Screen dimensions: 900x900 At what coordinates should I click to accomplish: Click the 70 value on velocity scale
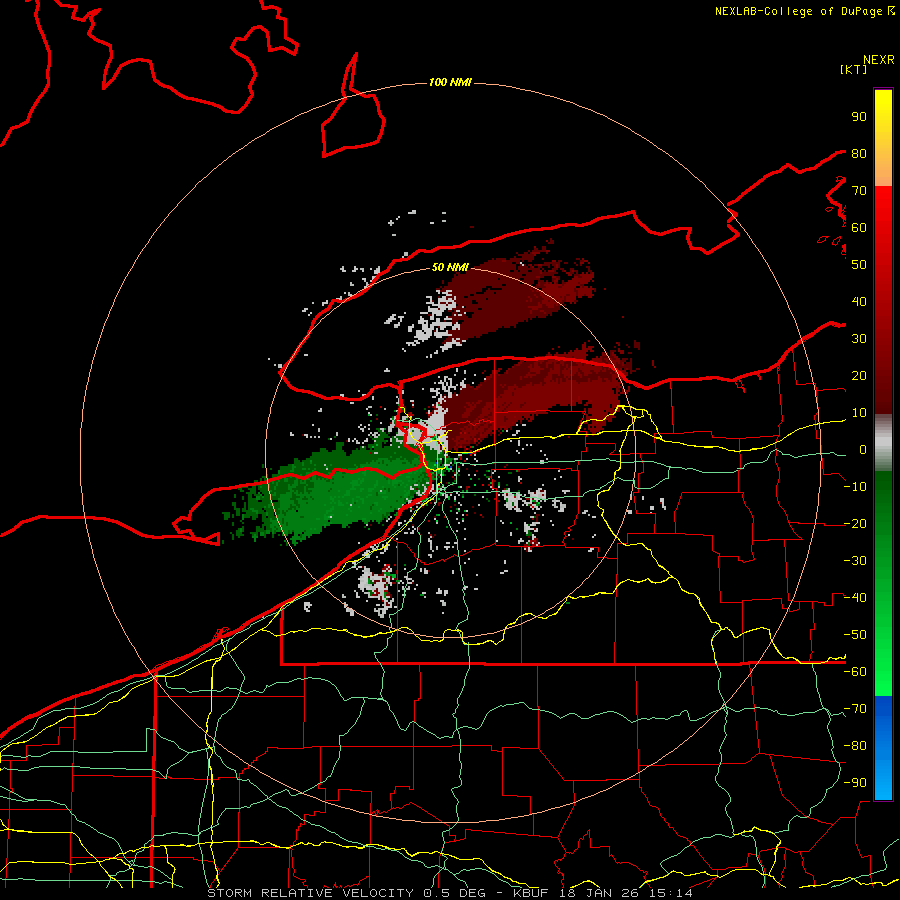[859, 191]
